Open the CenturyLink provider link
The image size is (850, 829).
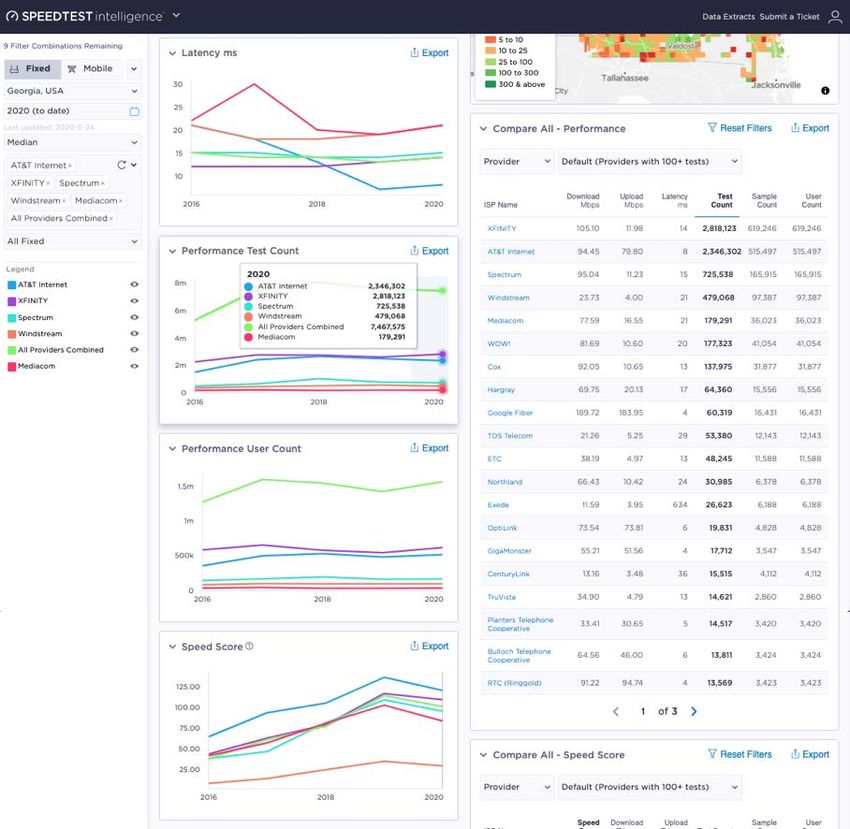pos(508,574)
